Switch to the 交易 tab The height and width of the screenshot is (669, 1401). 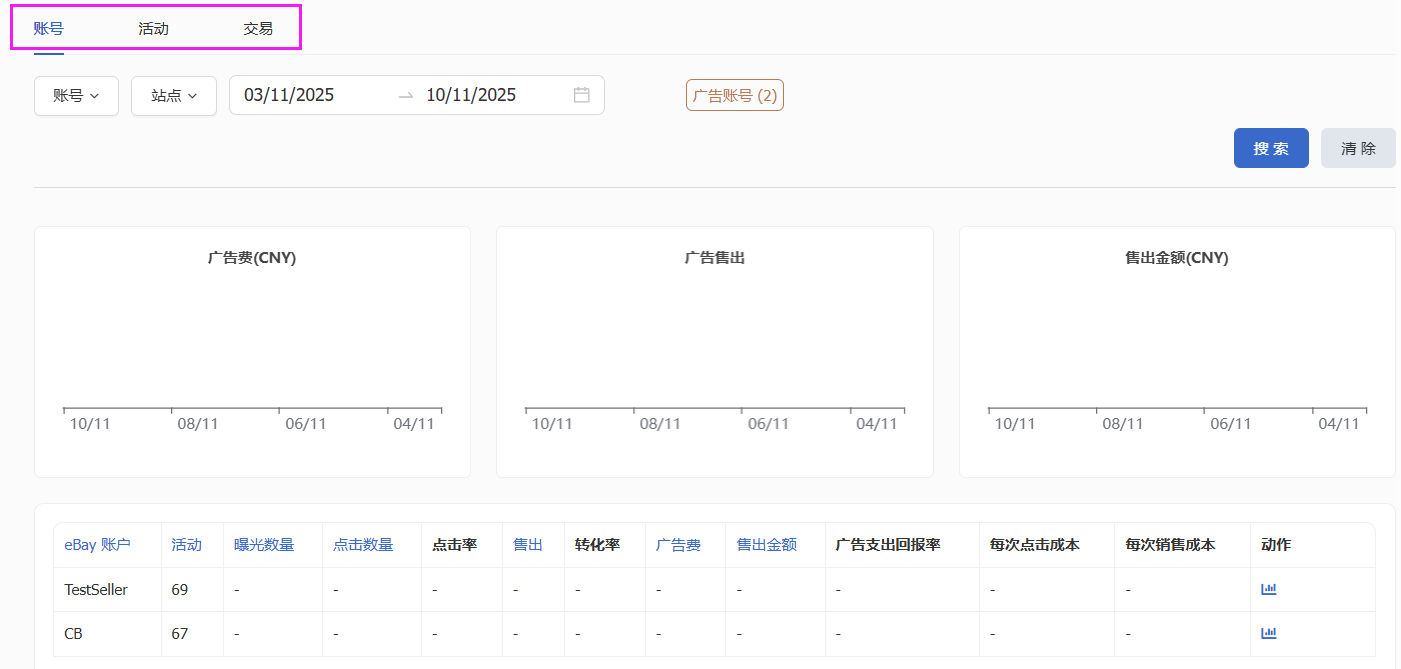(x=258, y=29)
